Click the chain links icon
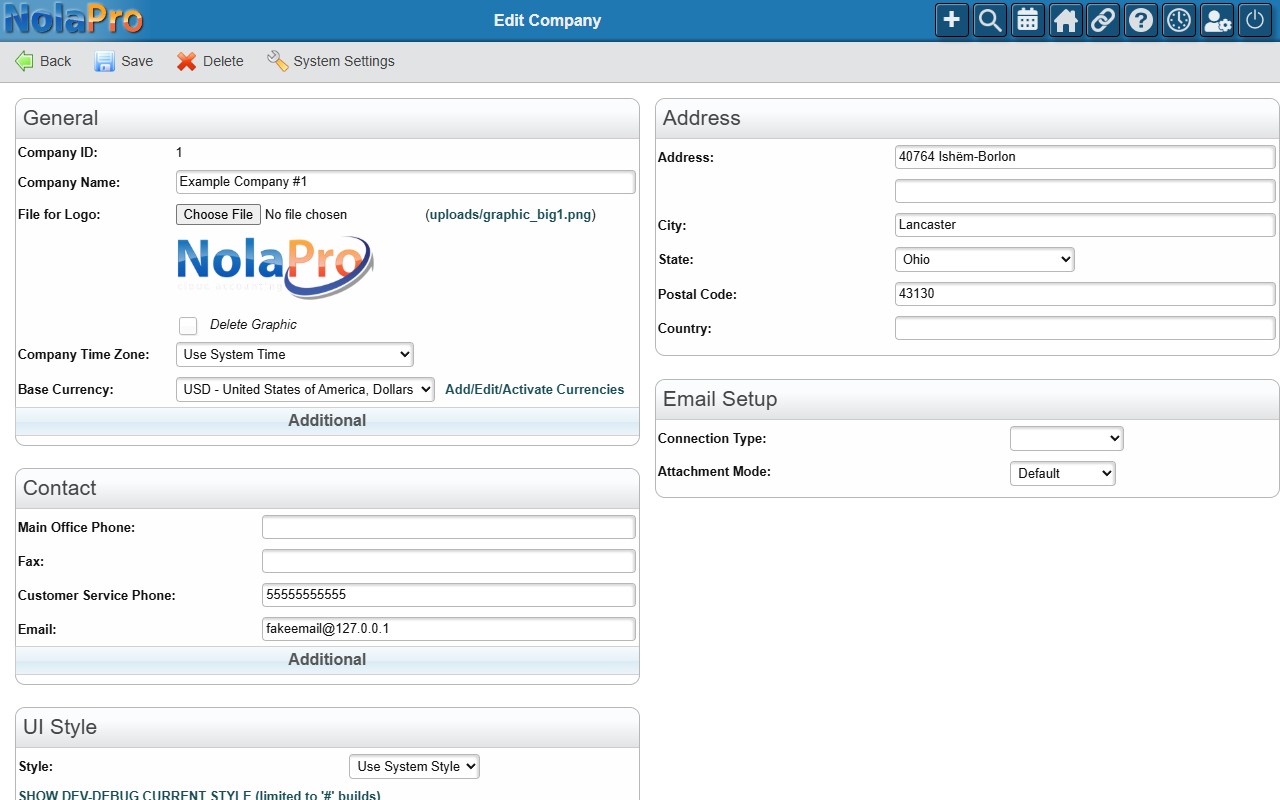 pyautogui.click(x=1103, y=20)
